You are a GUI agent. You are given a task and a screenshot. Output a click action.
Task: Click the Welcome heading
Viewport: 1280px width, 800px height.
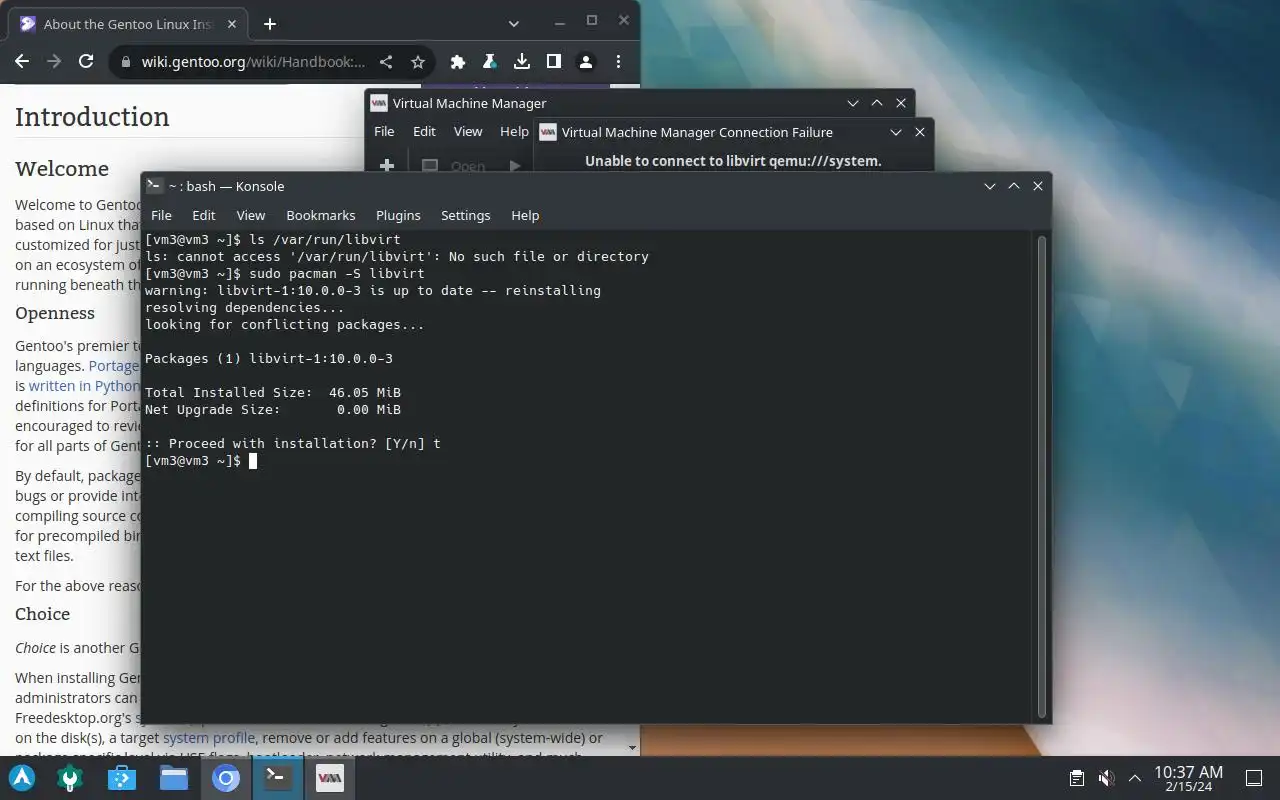tap(62, 169)
